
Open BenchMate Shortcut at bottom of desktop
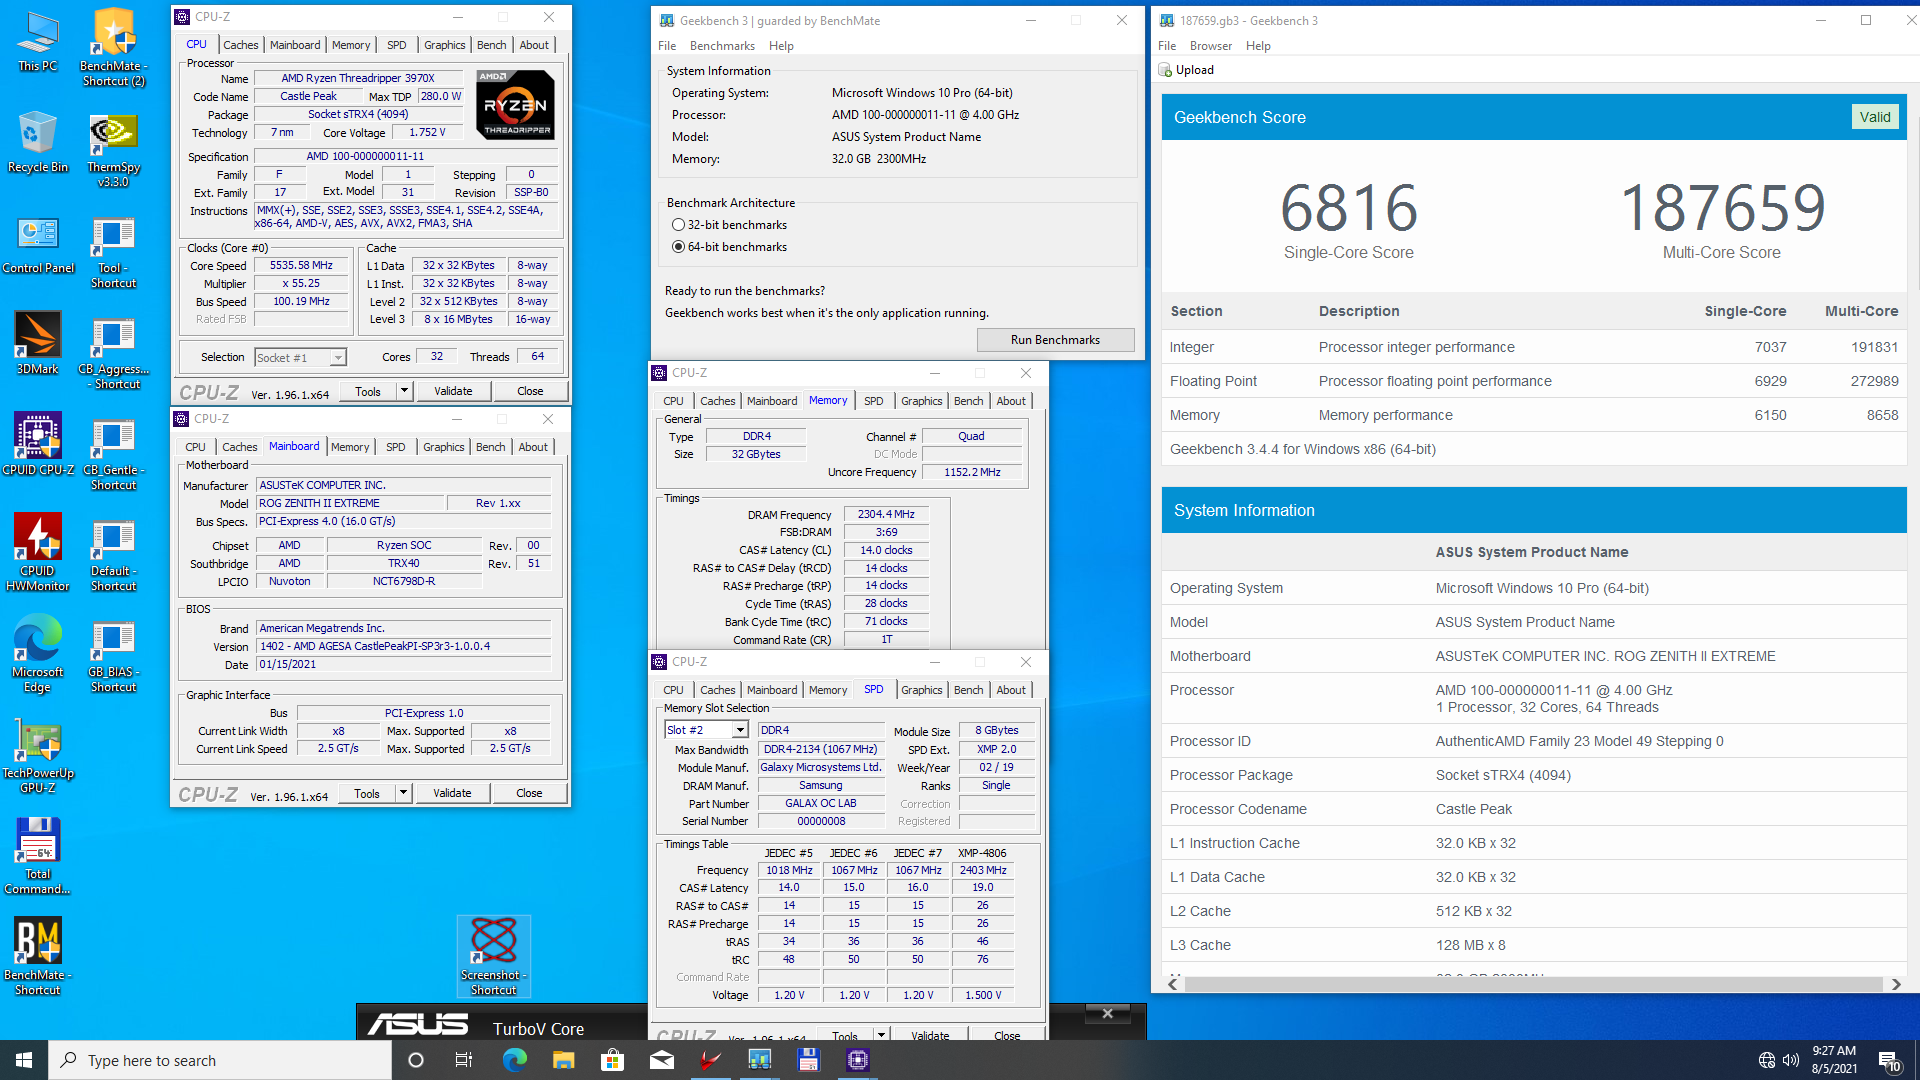tap(38, 957)
